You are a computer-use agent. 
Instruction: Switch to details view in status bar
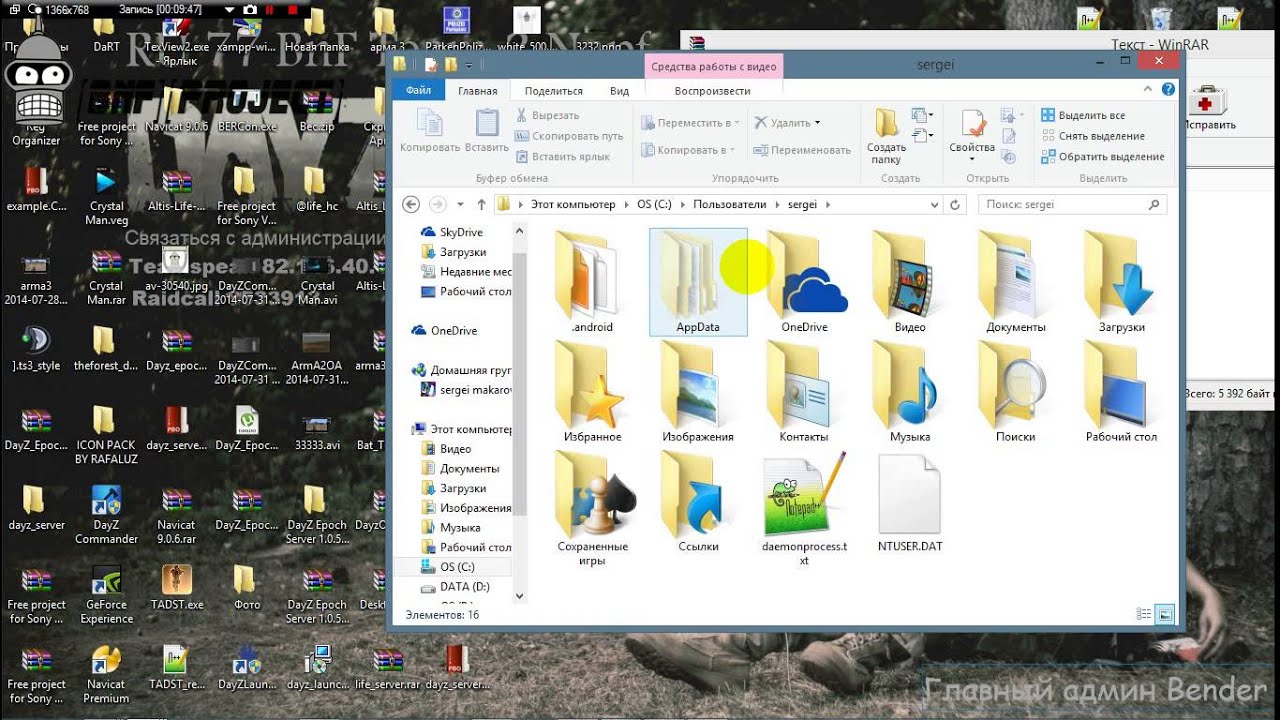click(1145, 614)
